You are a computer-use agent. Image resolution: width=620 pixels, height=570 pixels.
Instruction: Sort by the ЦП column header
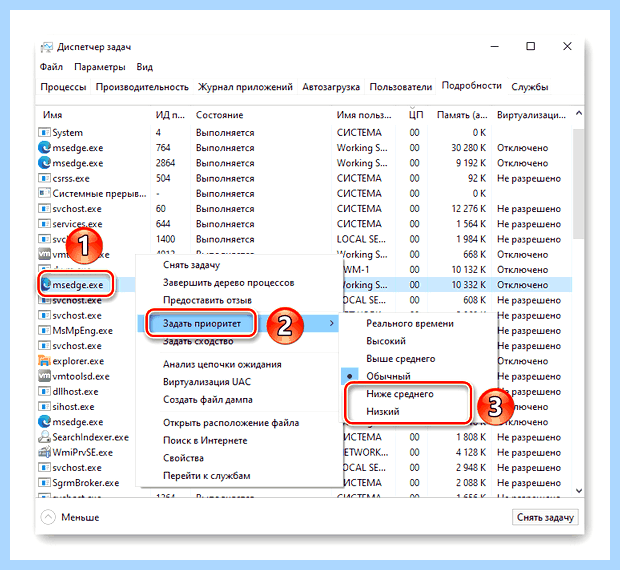pyautogui.click(x=416, y=115)
